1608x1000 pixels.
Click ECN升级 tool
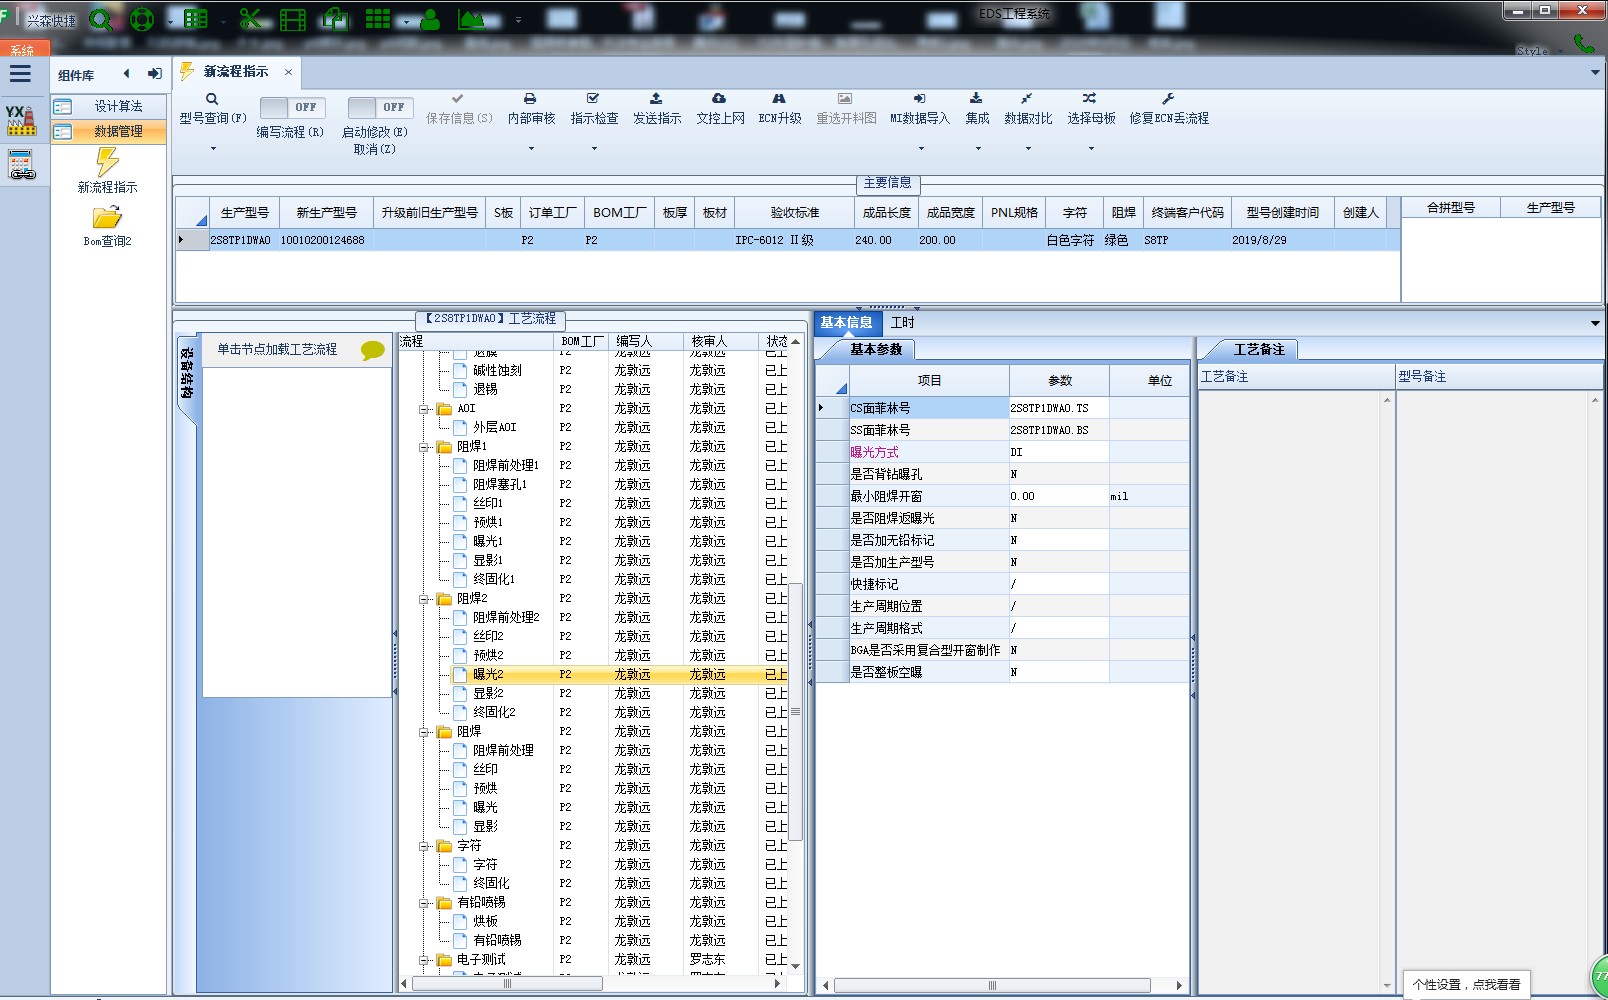point(780,109)
